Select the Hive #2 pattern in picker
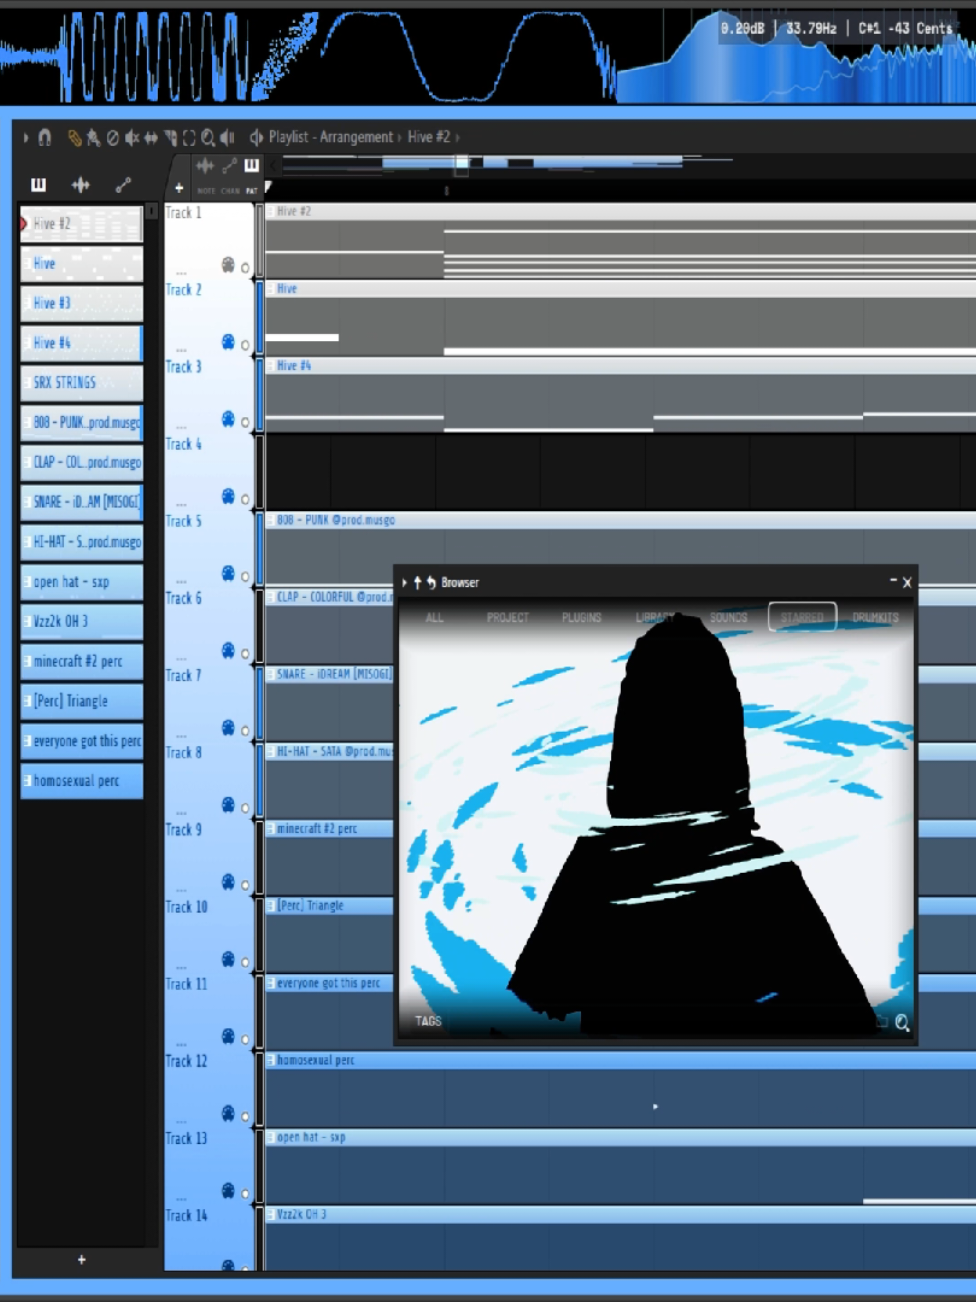Screen dimensions: 976x1302 pos(82,224)
